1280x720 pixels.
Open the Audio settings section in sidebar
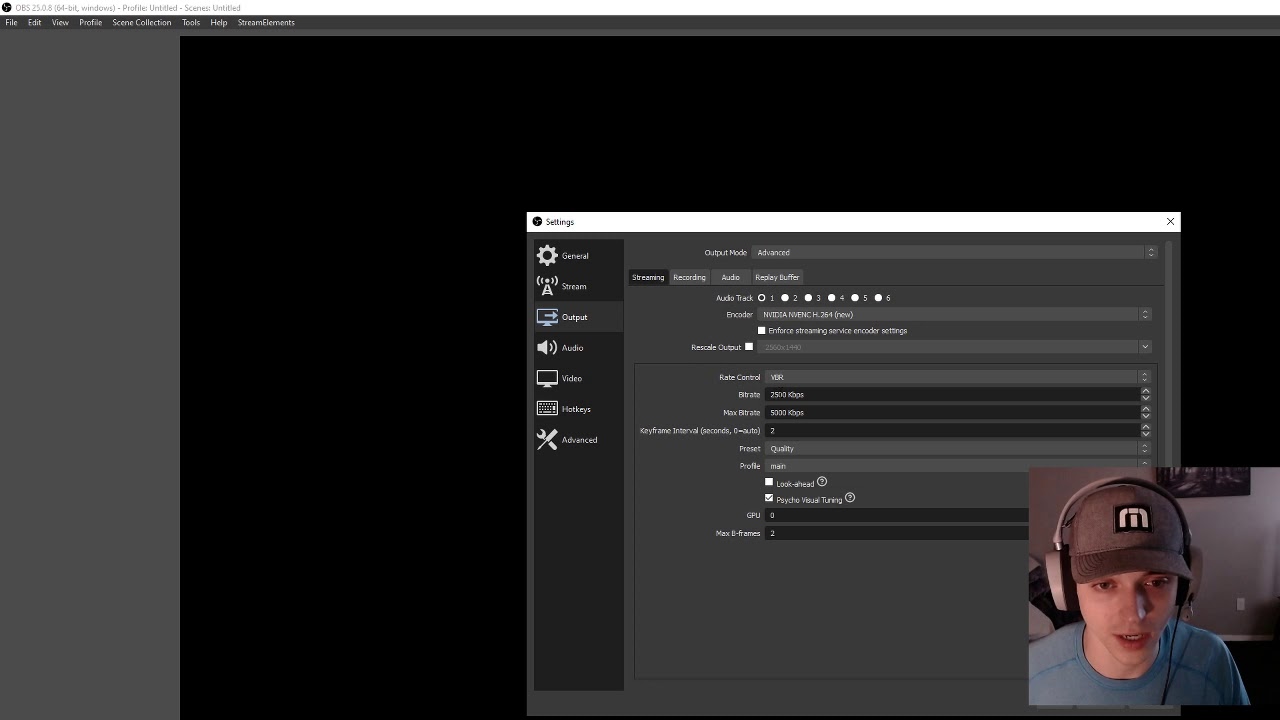pyautogui.click(x=578, y=348)
